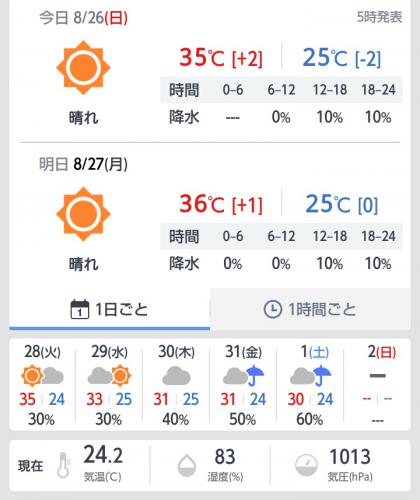Click the pressure gauge icon
The width and height of the screenshot is (420, 500).
306,465
